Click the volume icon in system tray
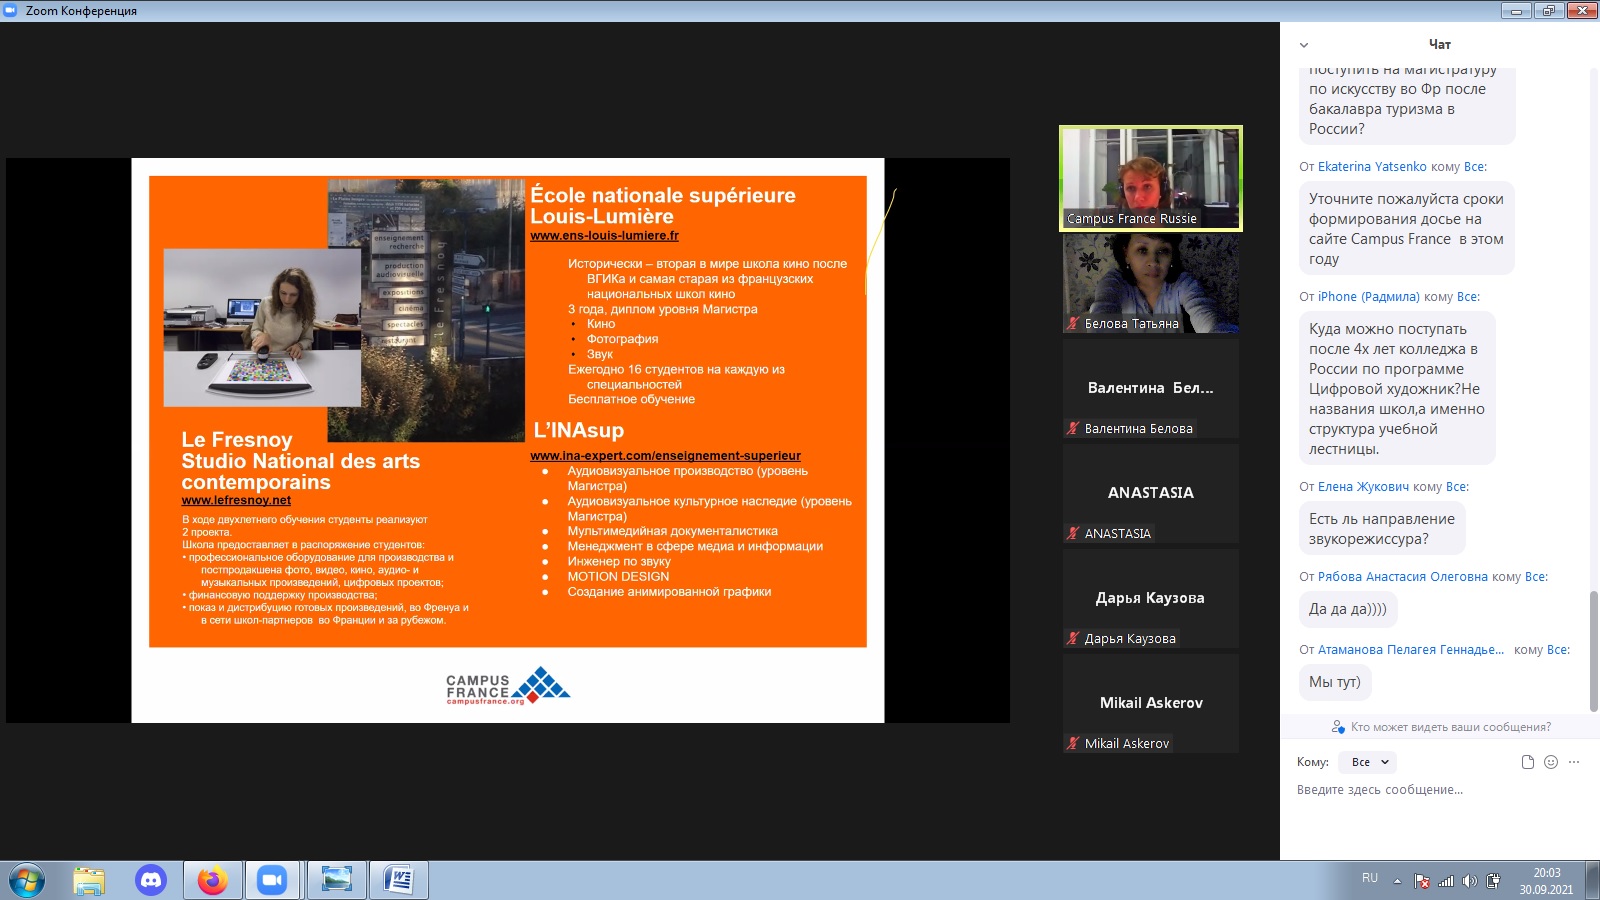The image size is (1600, 900). (x=1469, y=881)
